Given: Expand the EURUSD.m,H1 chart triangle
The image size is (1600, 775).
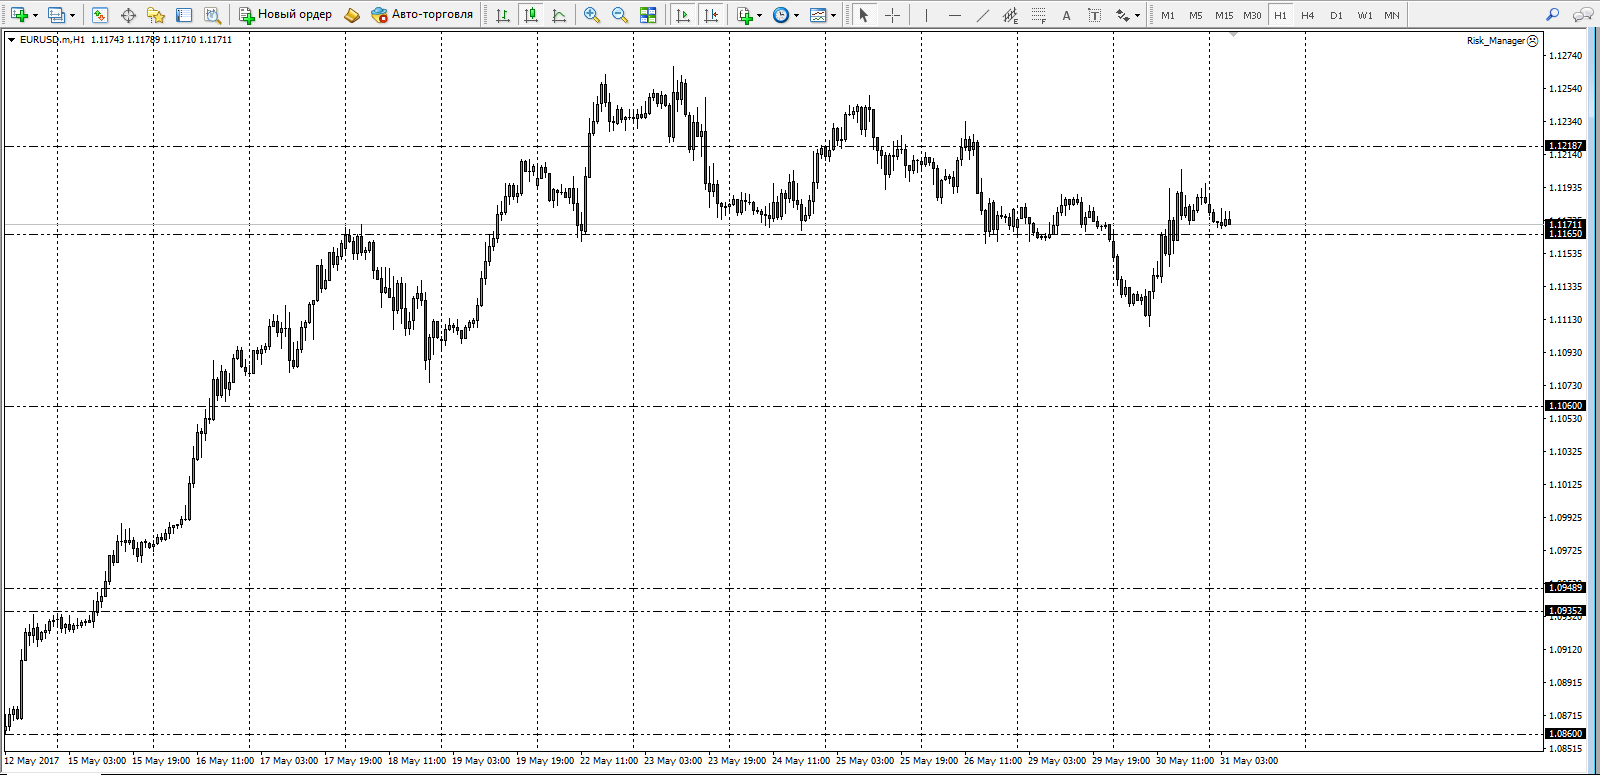Looking at the screenshot, I should click(11, 40).
